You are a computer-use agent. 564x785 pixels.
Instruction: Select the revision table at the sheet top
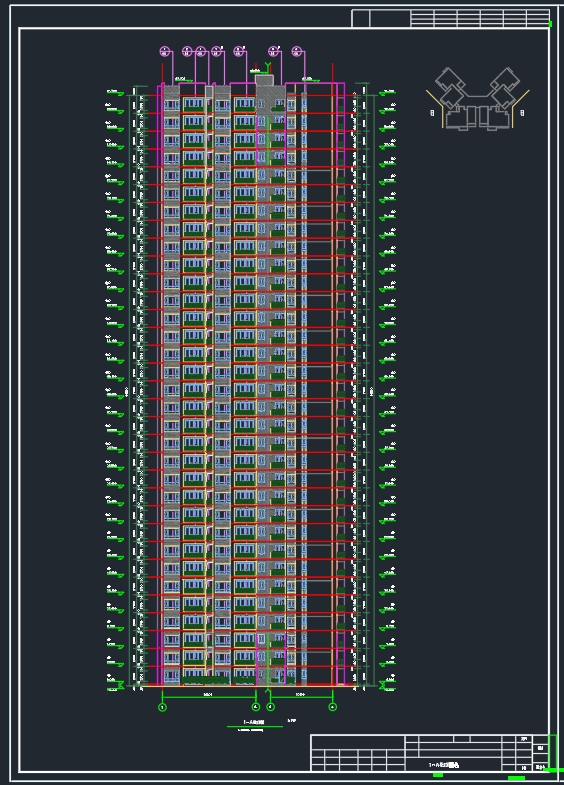450,19
